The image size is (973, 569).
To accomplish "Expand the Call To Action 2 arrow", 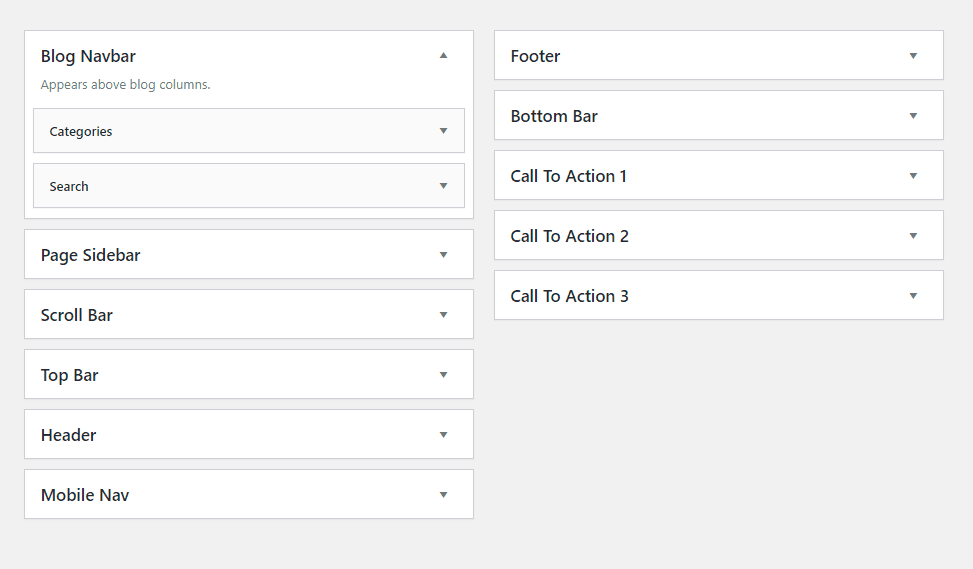I will click(x=913, y=236).
